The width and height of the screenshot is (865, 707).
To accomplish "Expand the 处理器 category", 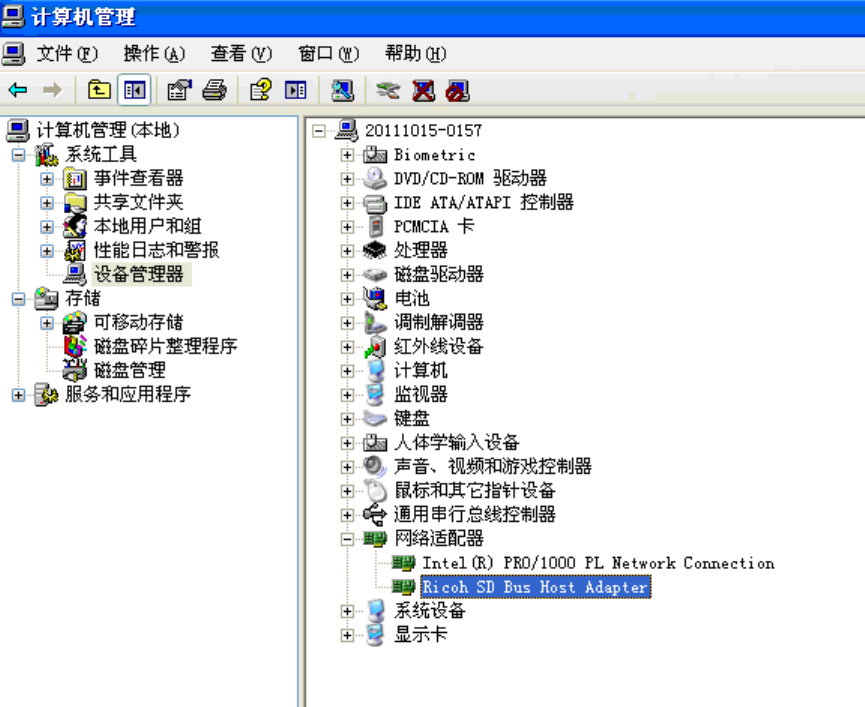I will pos(347,251).
